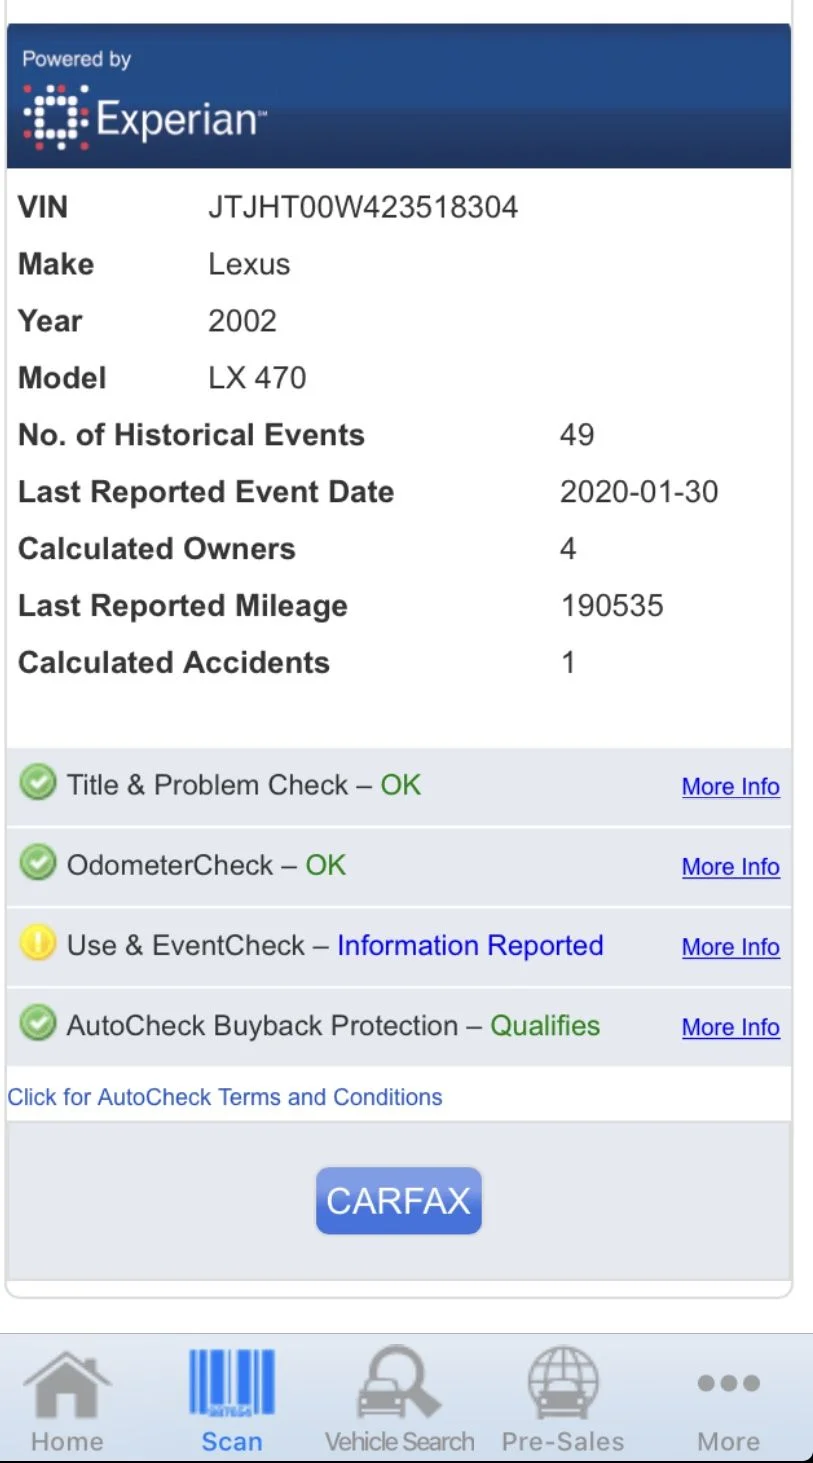Click green check beside Title & Problem Check
The height and width of the screenshot is (1463, 813).
[x=38, y=784]
